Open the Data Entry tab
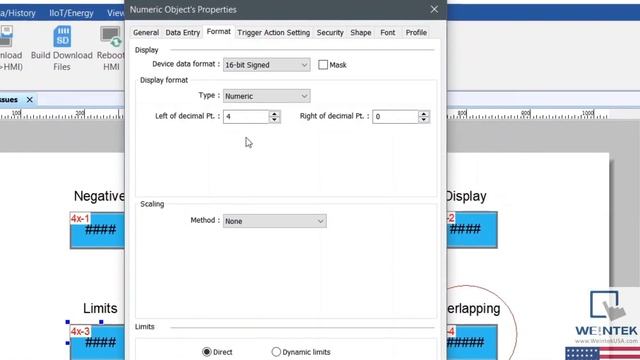Image resolution: width=640 pixels, height=360 pixels. click(182, 33)
